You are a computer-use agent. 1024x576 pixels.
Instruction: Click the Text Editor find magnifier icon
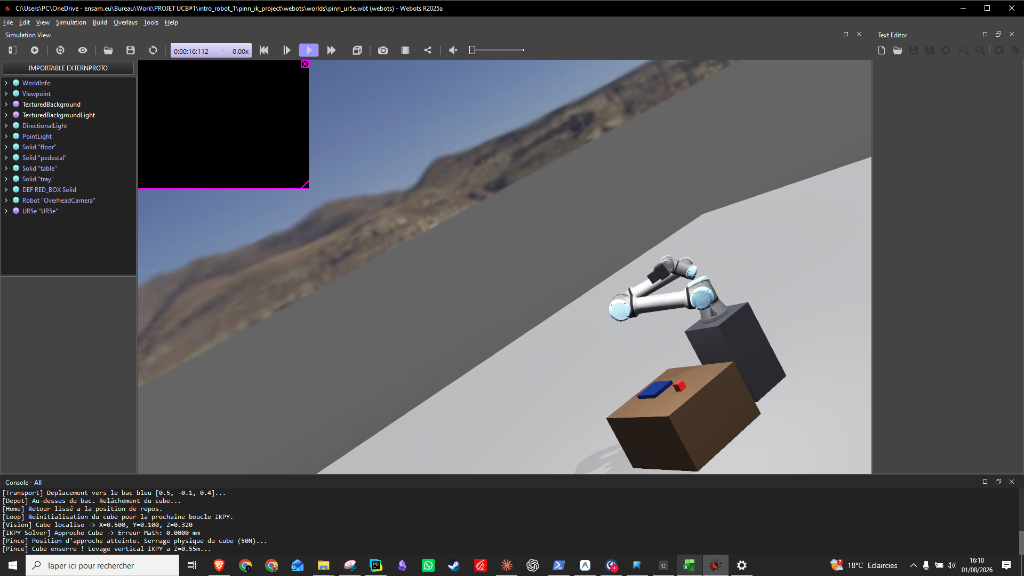click(964, 50)
